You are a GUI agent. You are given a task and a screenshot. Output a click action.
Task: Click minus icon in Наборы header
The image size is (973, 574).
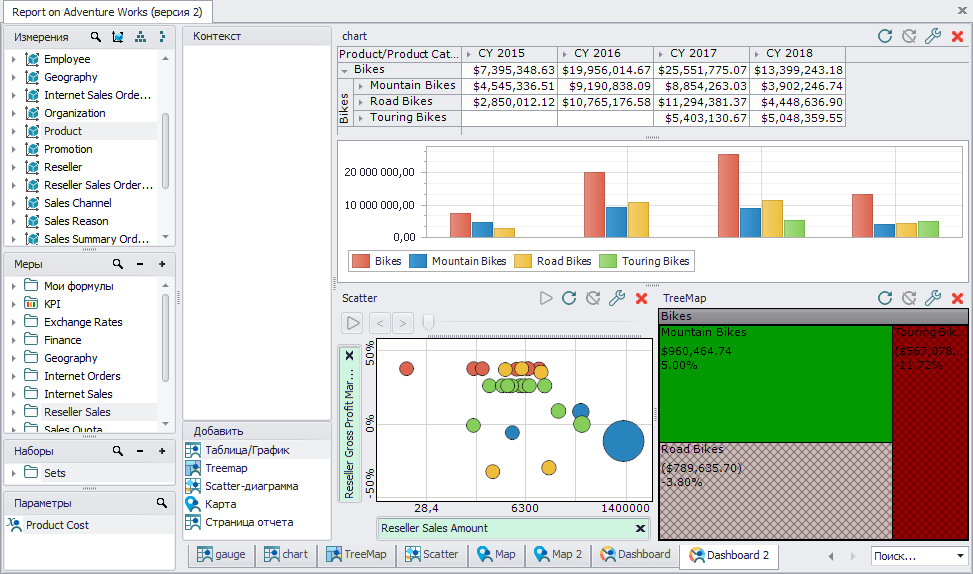click(140, 451)
